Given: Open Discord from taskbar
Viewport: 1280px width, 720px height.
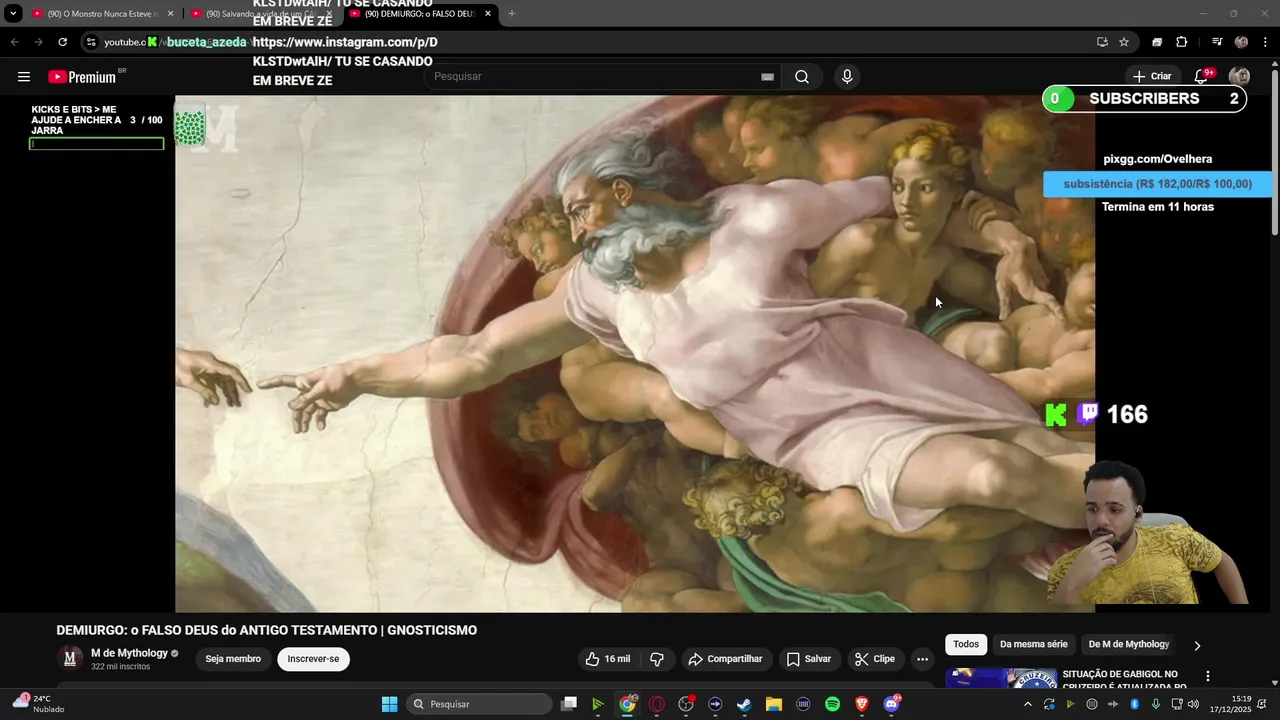Looking at the screenshot, I should (891, 704).
